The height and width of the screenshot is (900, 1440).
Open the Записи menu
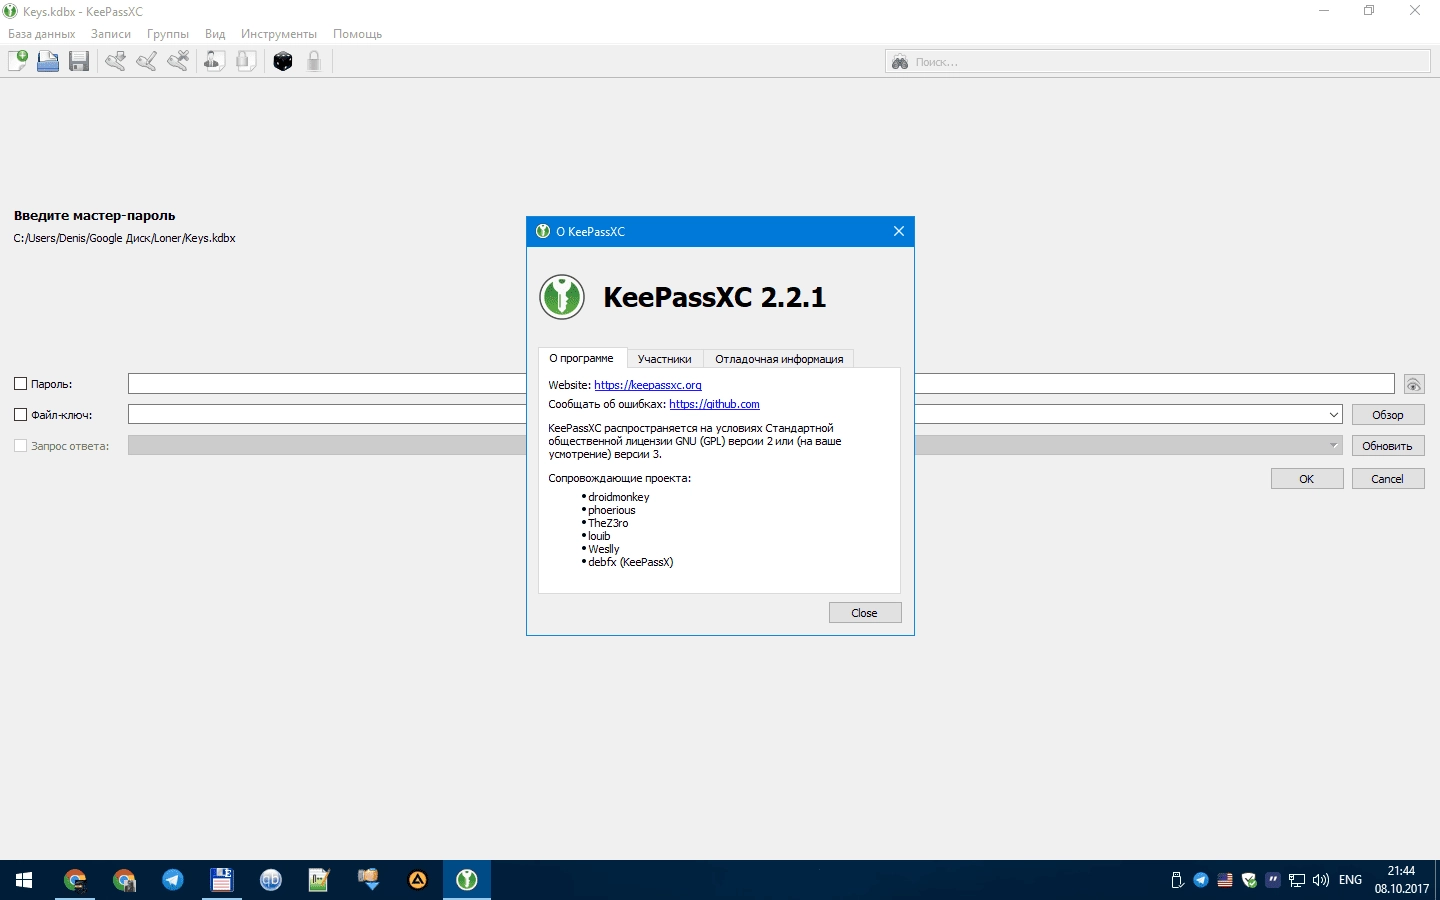click(x=111, y=34)
